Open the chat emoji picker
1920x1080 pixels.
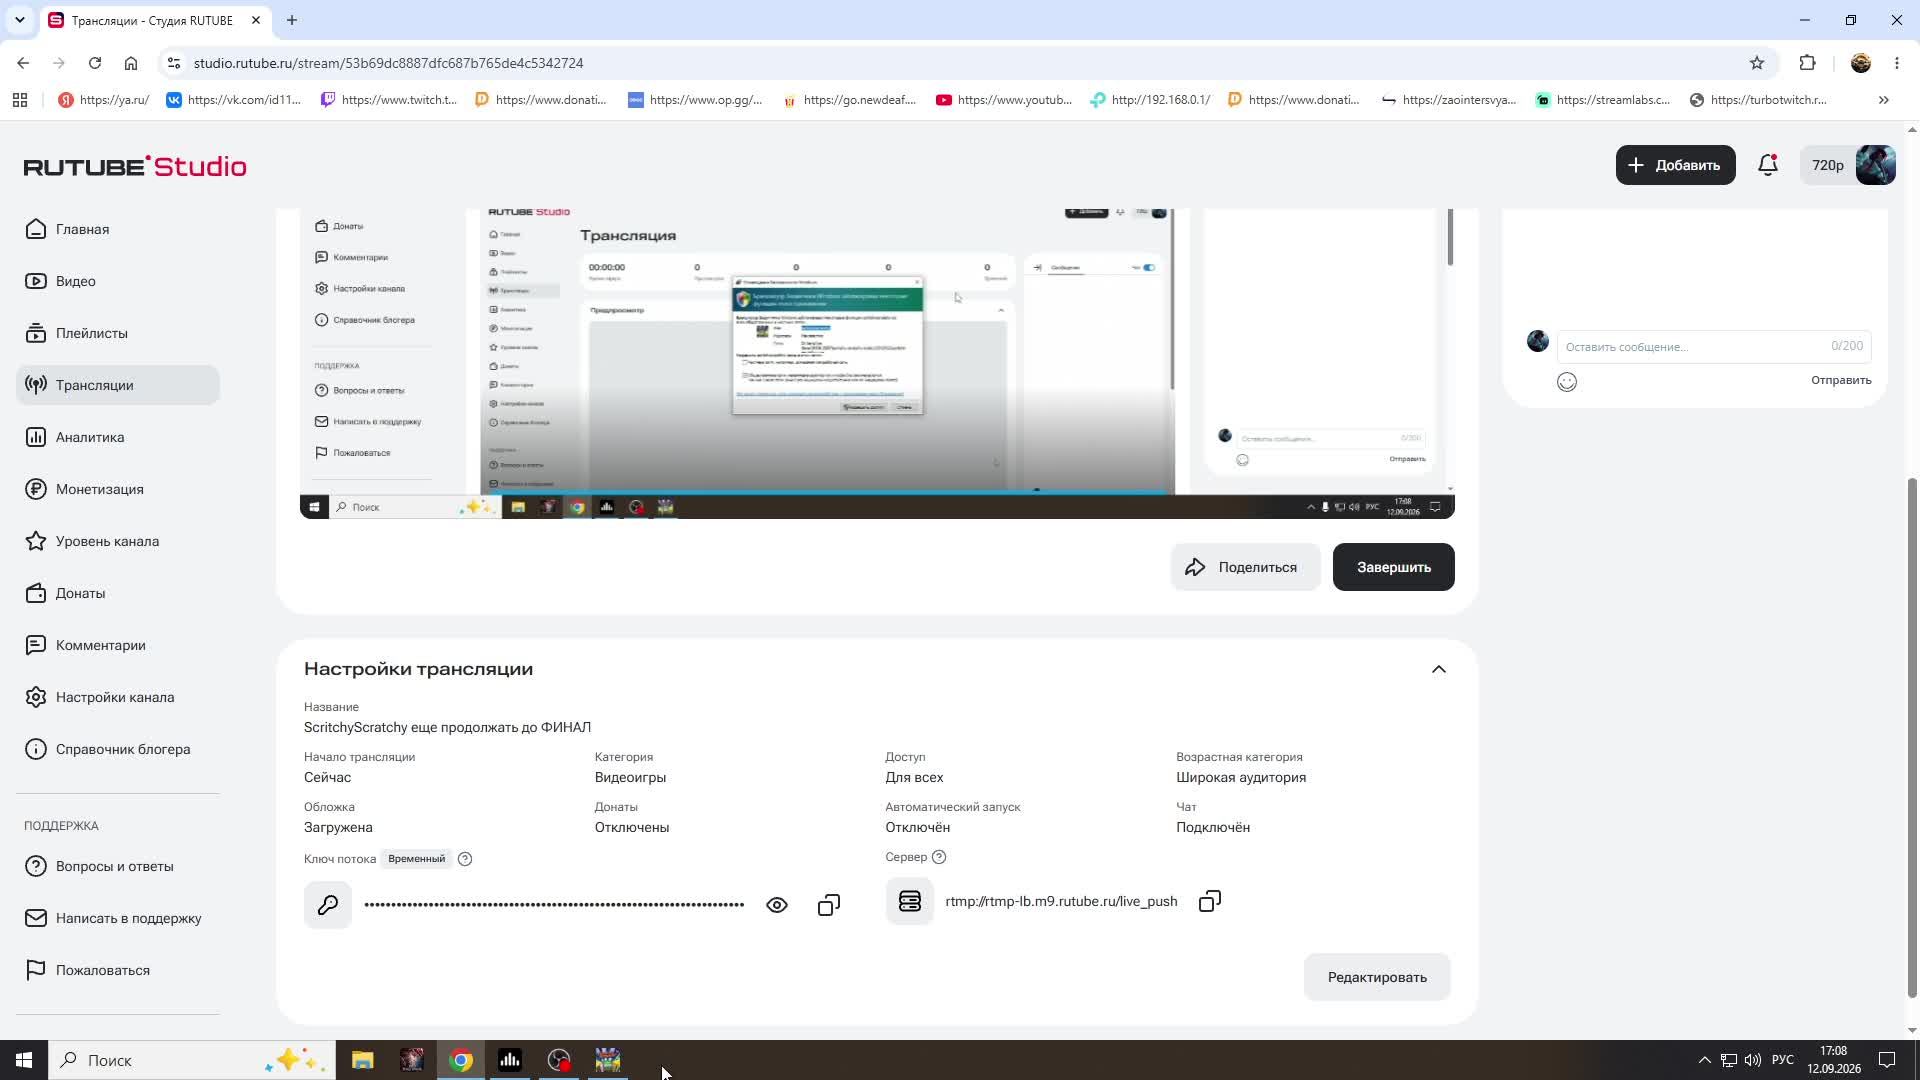click(x=1567, y=381)
